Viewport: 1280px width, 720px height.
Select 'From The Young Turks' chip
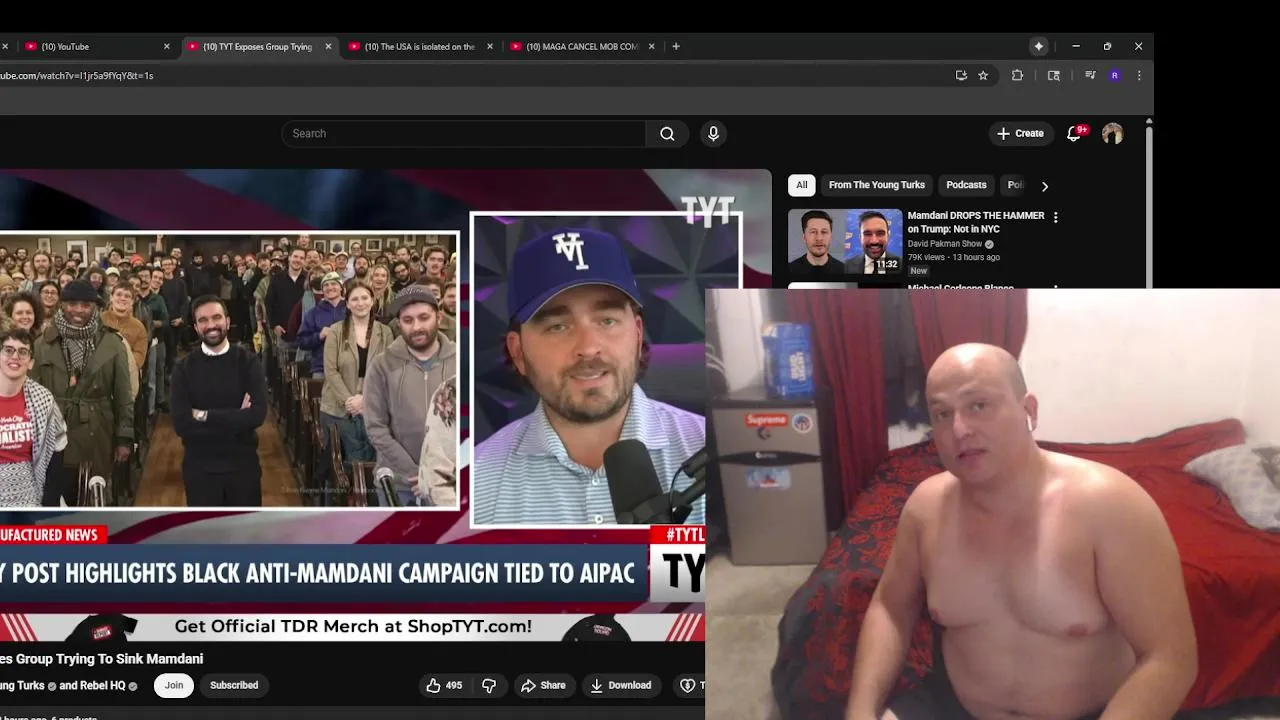click(877, 185)
